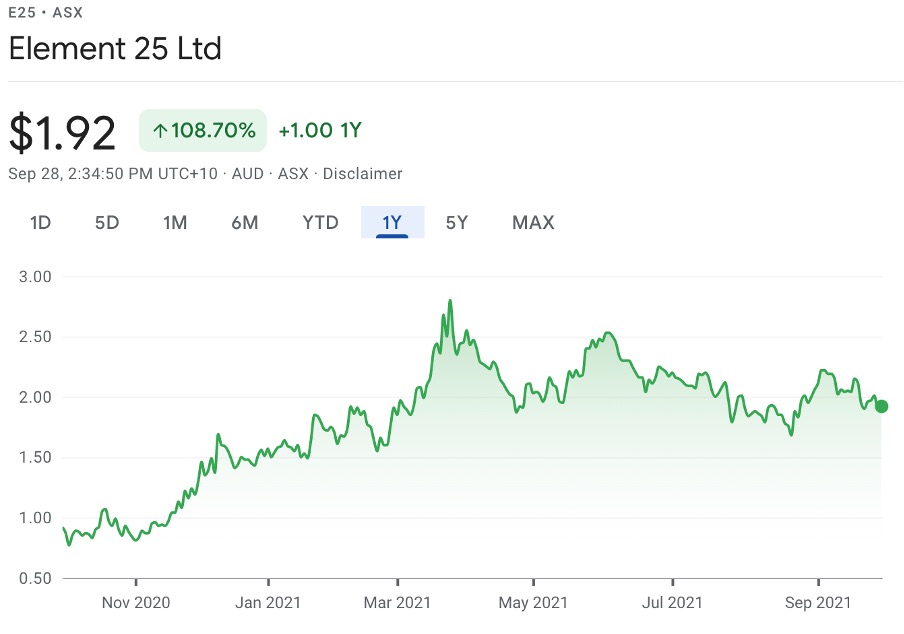The width and height of the screenshot is (904, 634).
Task: Click the Element 25 Ltd title
Action: pyautogui.click(x=115, y=48)
